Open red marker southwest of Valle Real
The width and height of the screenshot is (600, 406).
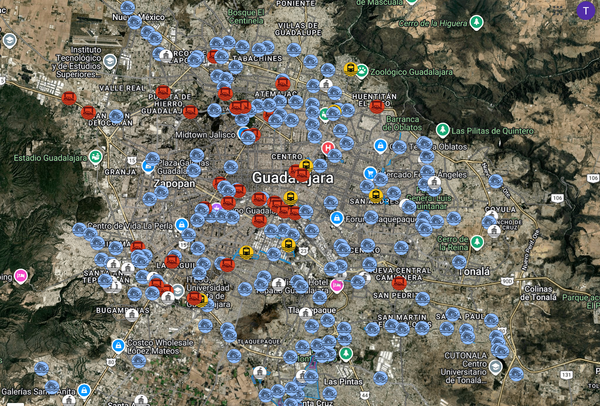tap(69, 98)
